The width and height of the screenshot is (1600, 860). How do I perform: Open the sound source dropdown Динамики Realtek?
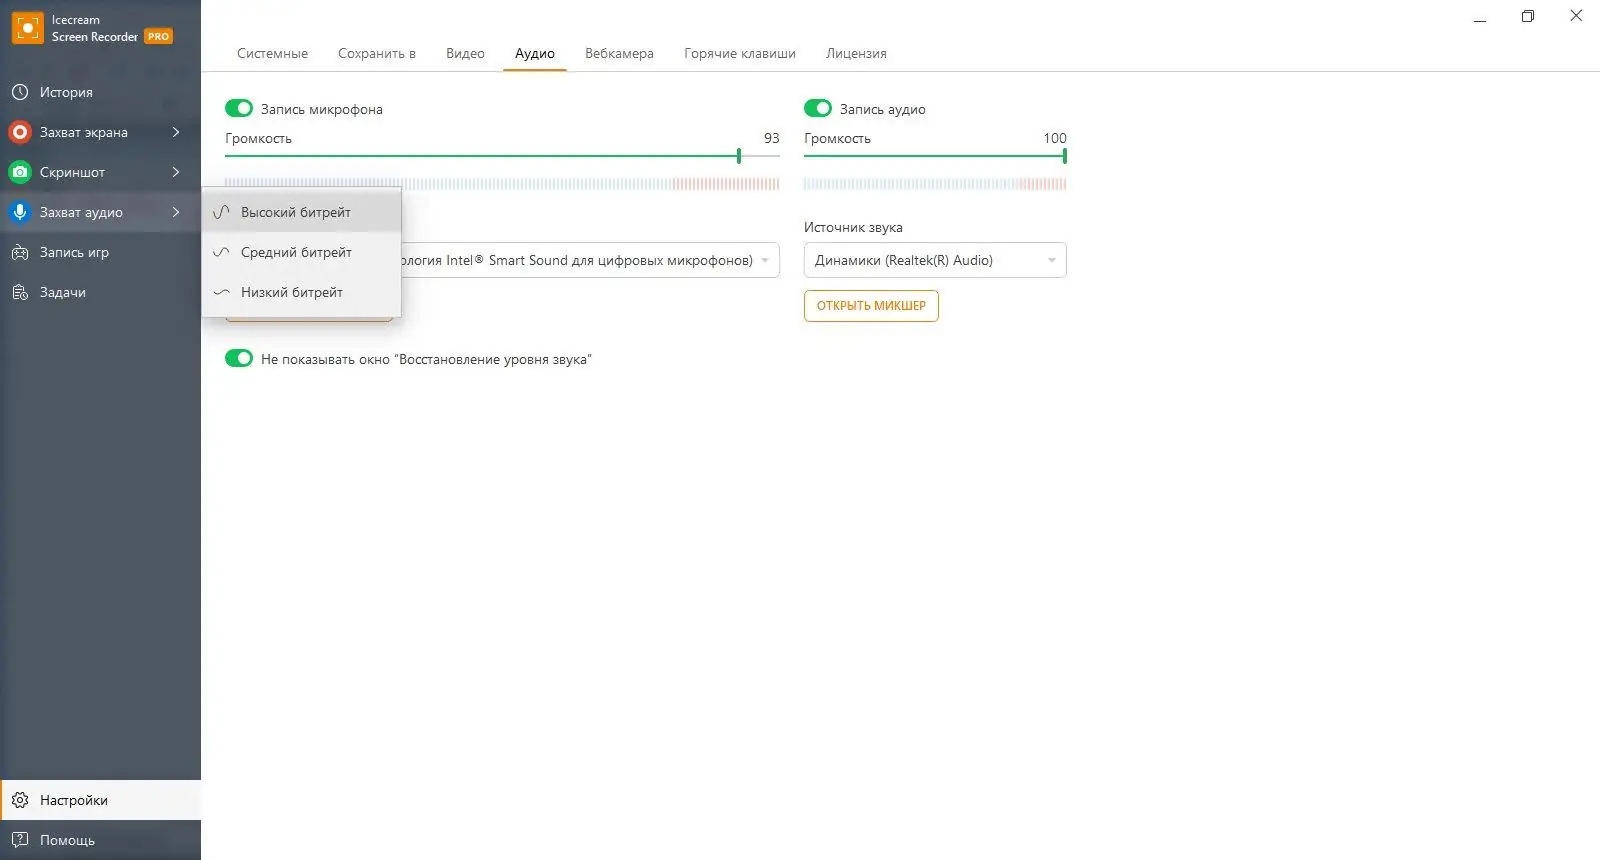tap(935, 260)
